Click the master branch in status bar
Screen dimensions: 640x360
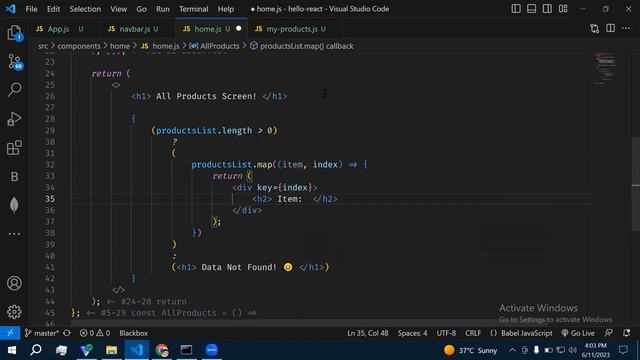pyautogui.click(x=42, y=333)
